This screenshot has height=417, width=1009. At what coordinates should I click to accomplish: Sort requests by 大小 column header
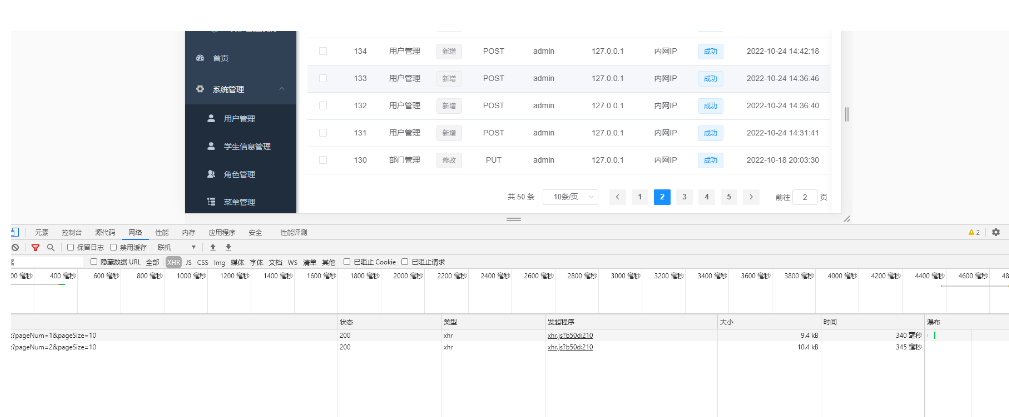pos(769,321)
